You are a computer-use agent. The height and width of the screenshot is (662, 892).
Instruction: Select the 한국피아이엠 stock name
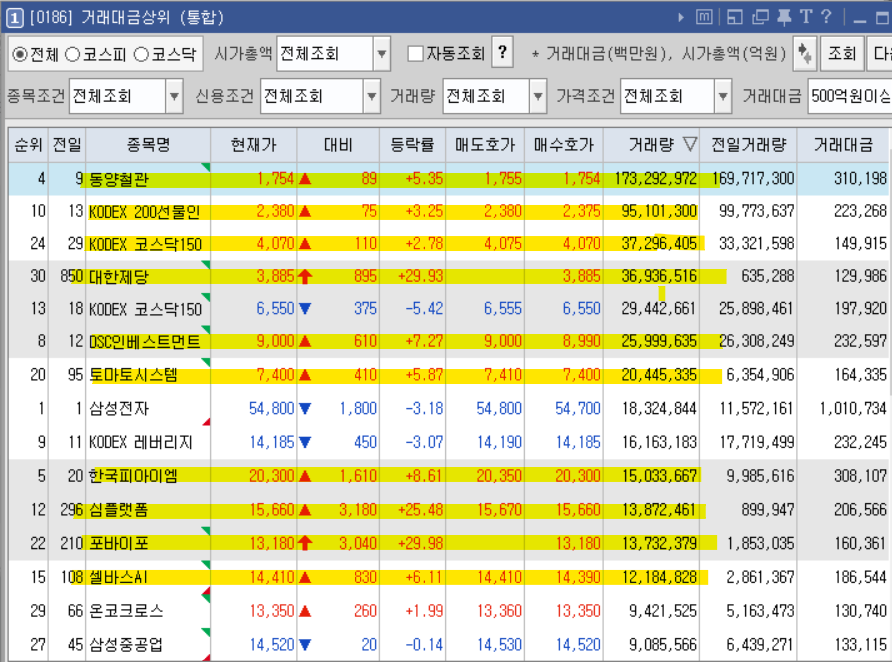(x=133, y=475)
